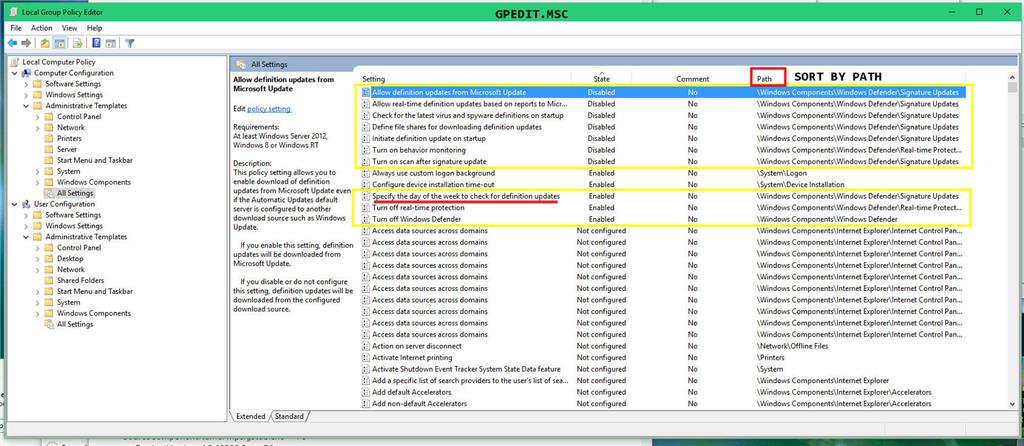
Task: Click the Up one level folder icon
Action: tap(45, 43)
